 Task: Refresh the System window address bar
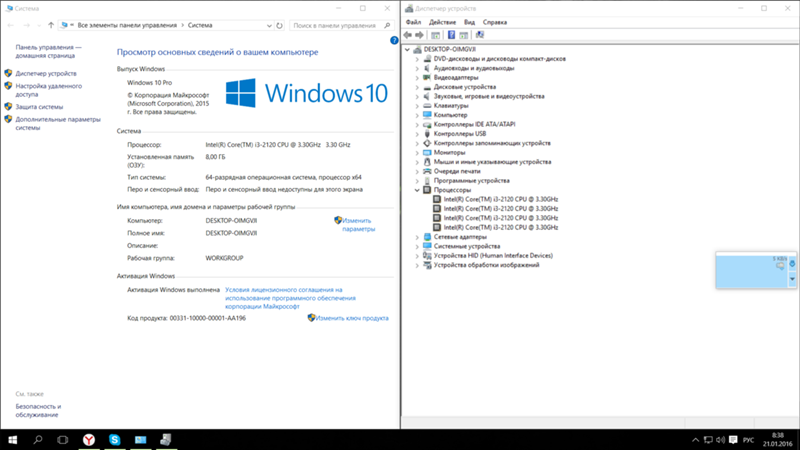(x=280, y=26)
